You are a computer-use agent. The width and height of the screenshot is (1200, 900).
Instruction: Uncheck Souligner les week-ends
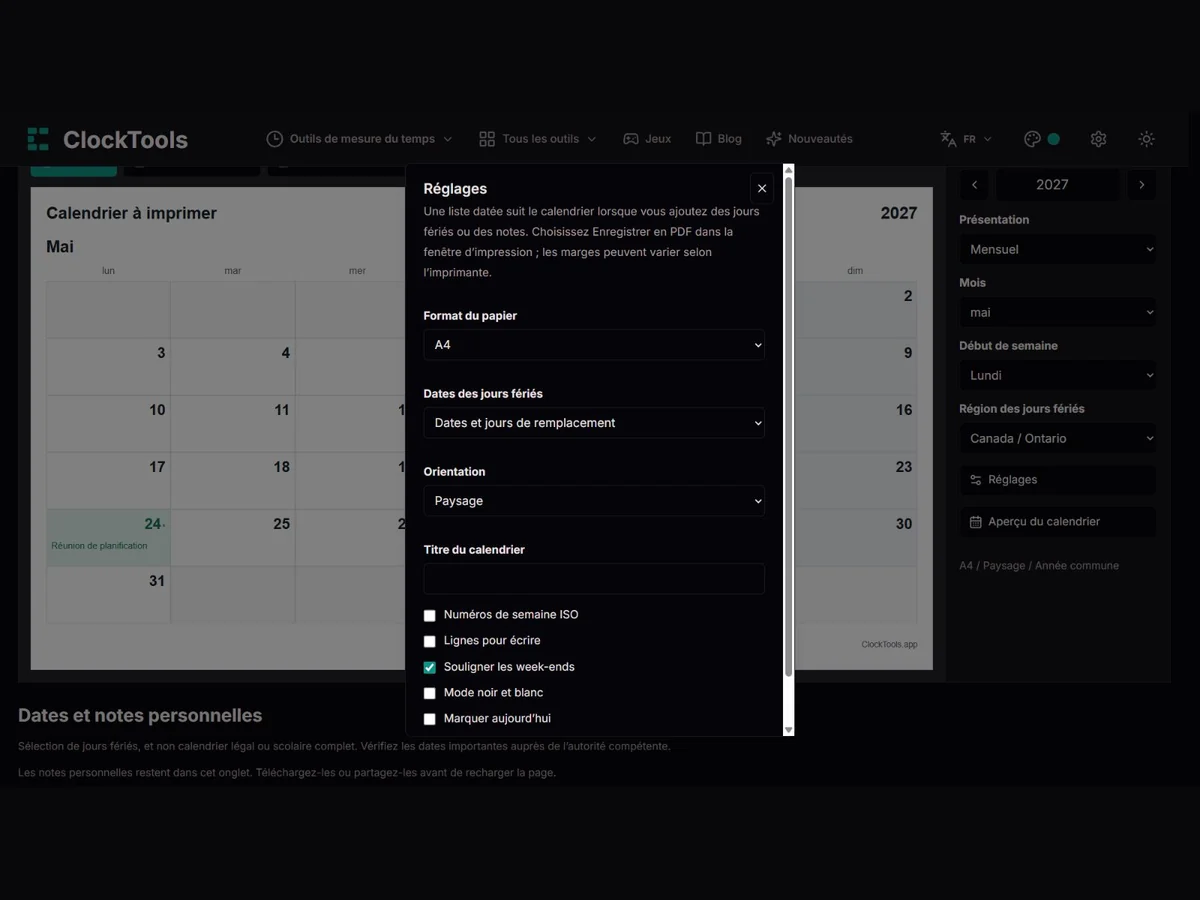coord(430,667)
